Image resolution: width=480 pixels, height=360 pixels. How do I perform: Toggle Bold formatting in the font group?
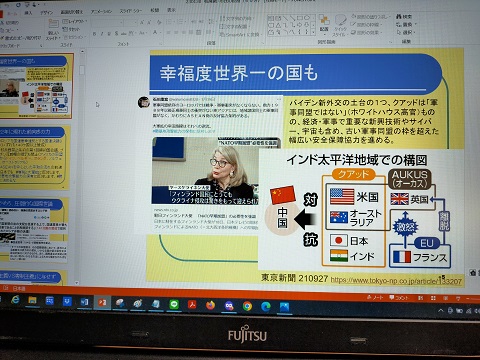(x=94, y=34)
